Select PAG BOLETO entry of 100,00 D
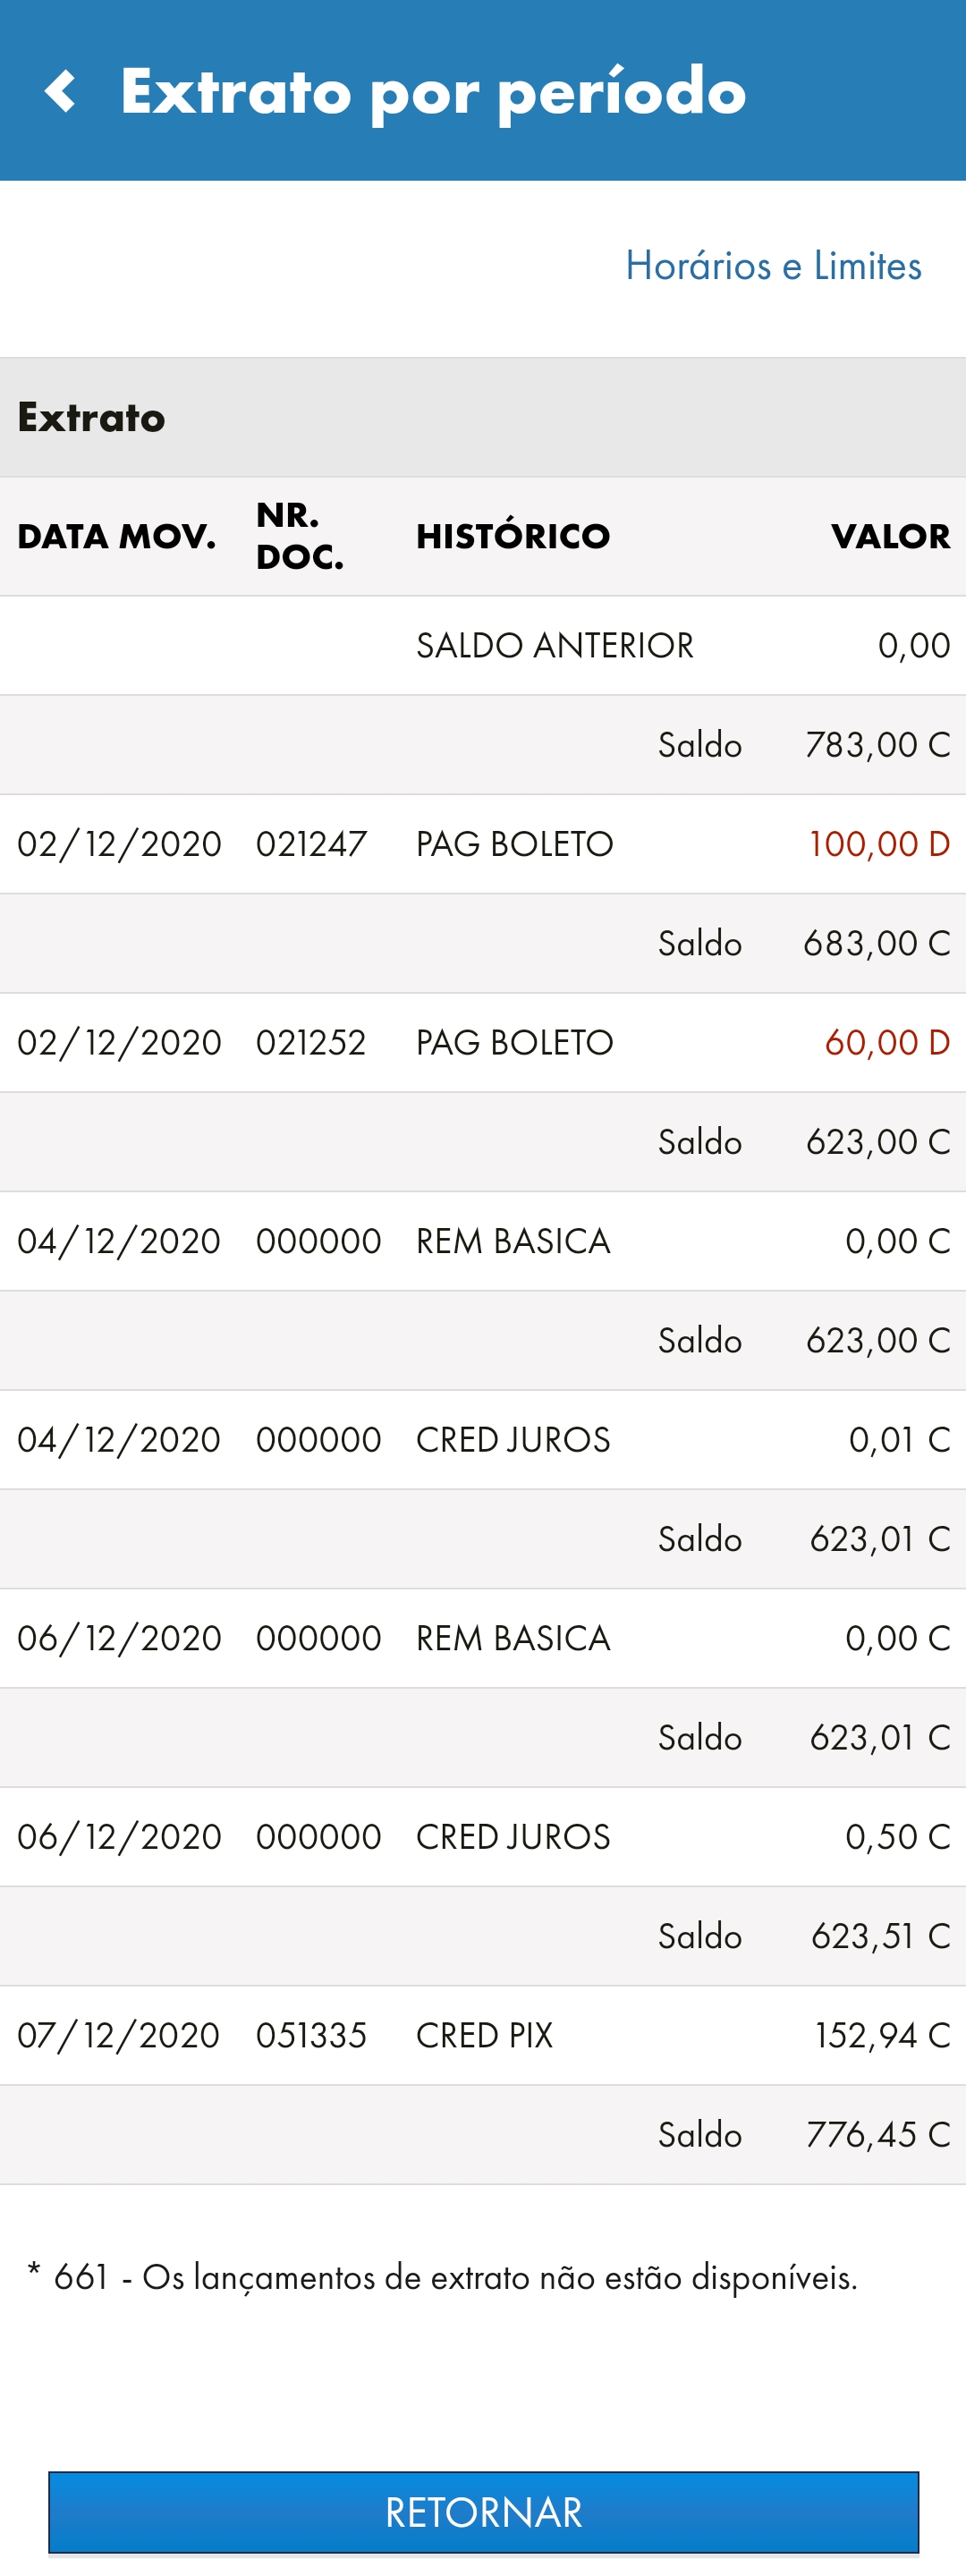 point(483,844)
